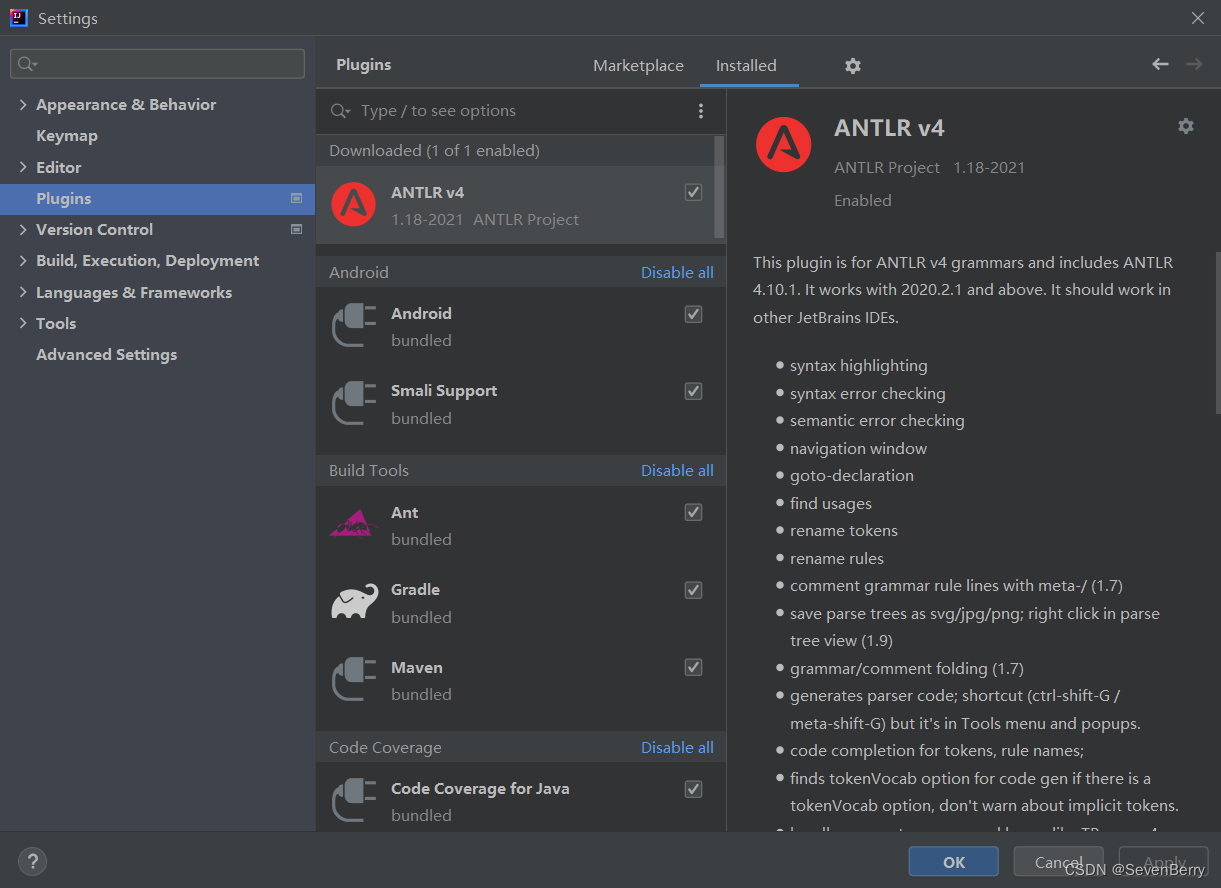Expand the Tools tree section

(22, 323)
